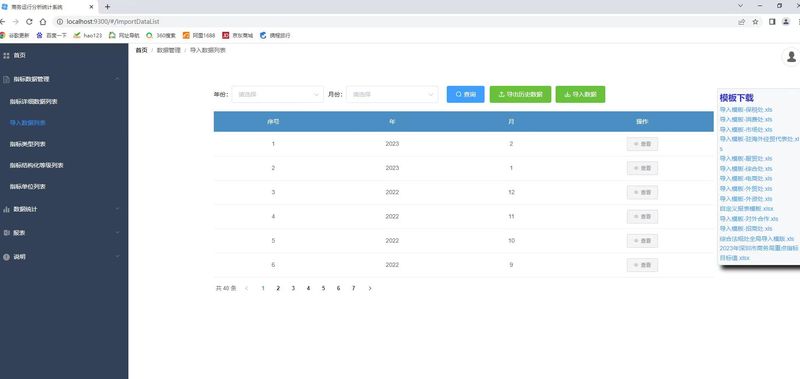Click the green 导入数据 import button

click(580, 94)
